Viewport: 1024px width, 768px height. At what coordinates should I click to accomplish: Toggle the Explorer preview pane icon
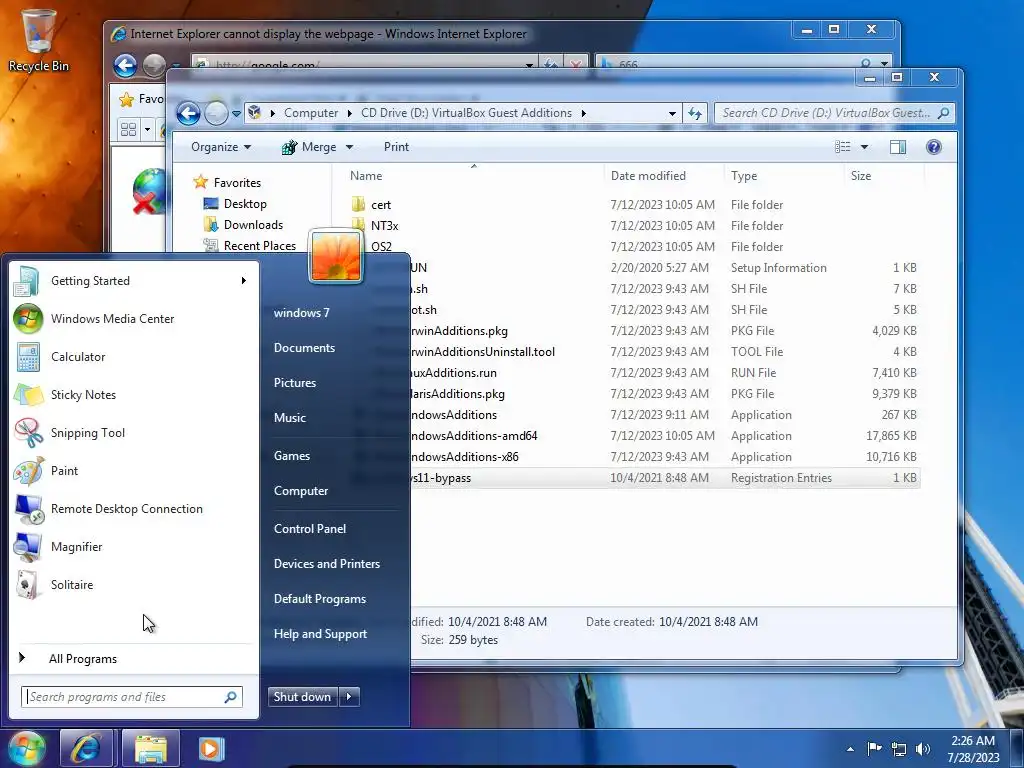pyautogui.click(x=898, y=147)
